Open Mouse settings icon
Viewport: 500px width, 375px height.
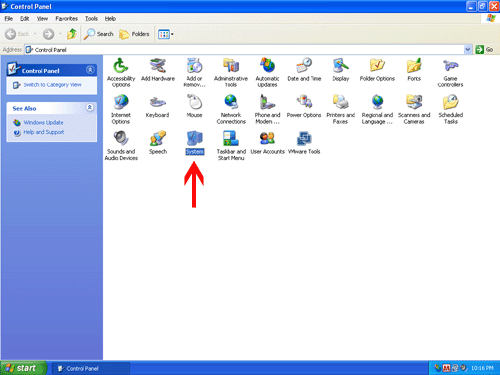click(194, 102)
